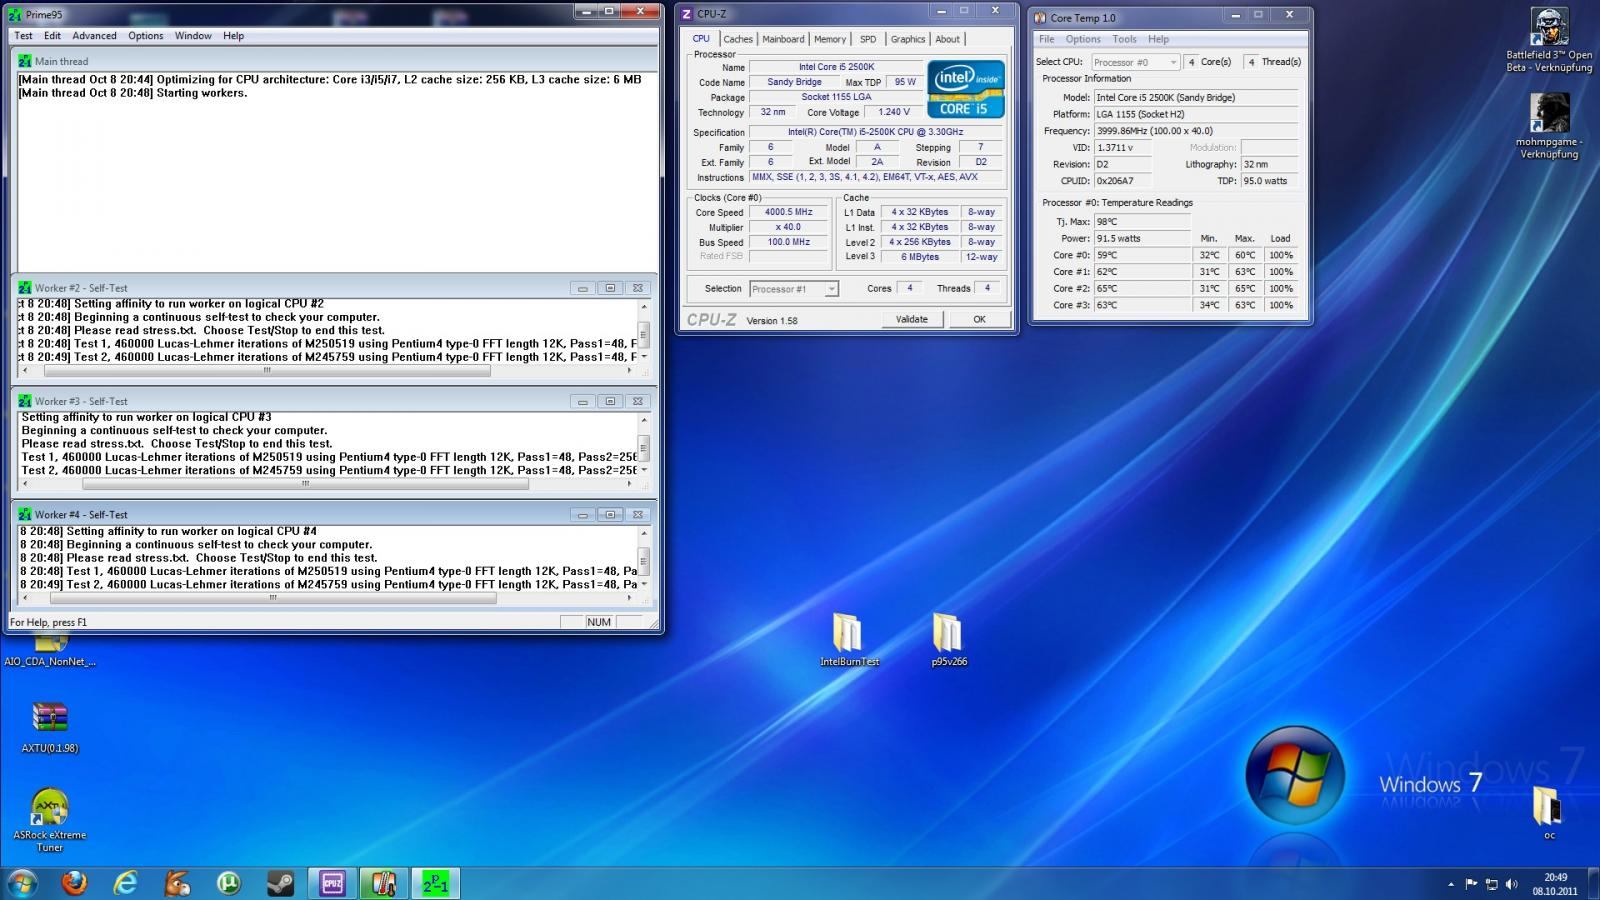Open Prime95 Options menu
Image resolution: width=1600 pixels, height=900 pixels.
145,36
